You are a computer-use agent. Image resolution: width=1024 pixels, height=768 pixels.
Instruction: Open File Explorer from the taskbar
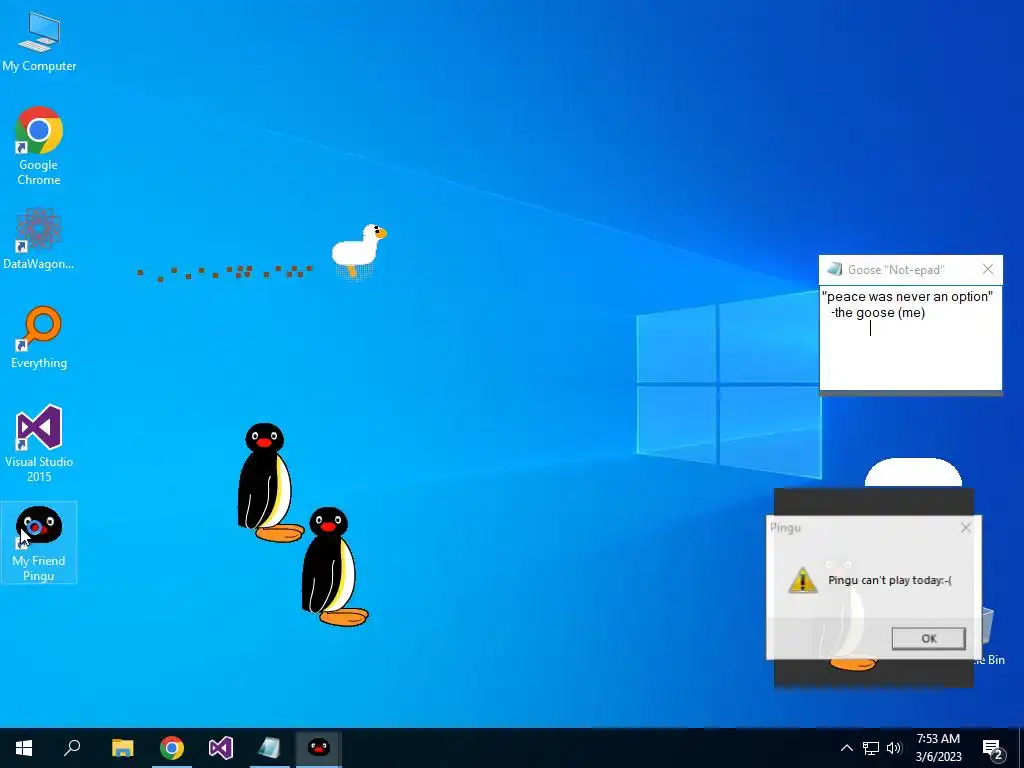coord(122,748)
